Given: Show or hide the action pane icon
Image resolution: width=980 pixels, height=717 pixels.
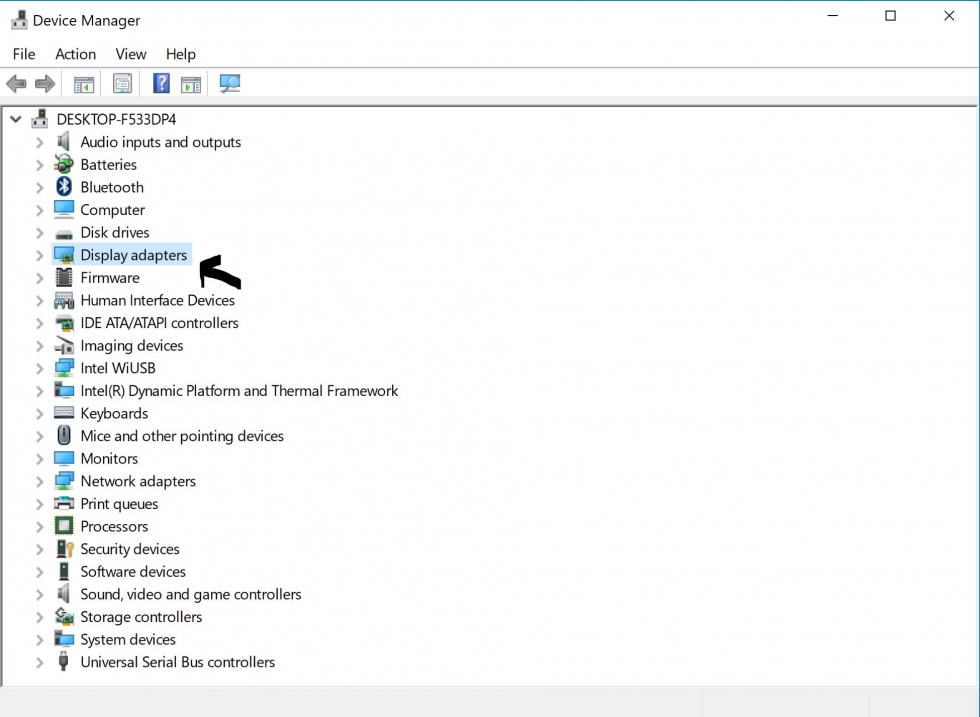Looking at the screenshot, I should point(191,84).
